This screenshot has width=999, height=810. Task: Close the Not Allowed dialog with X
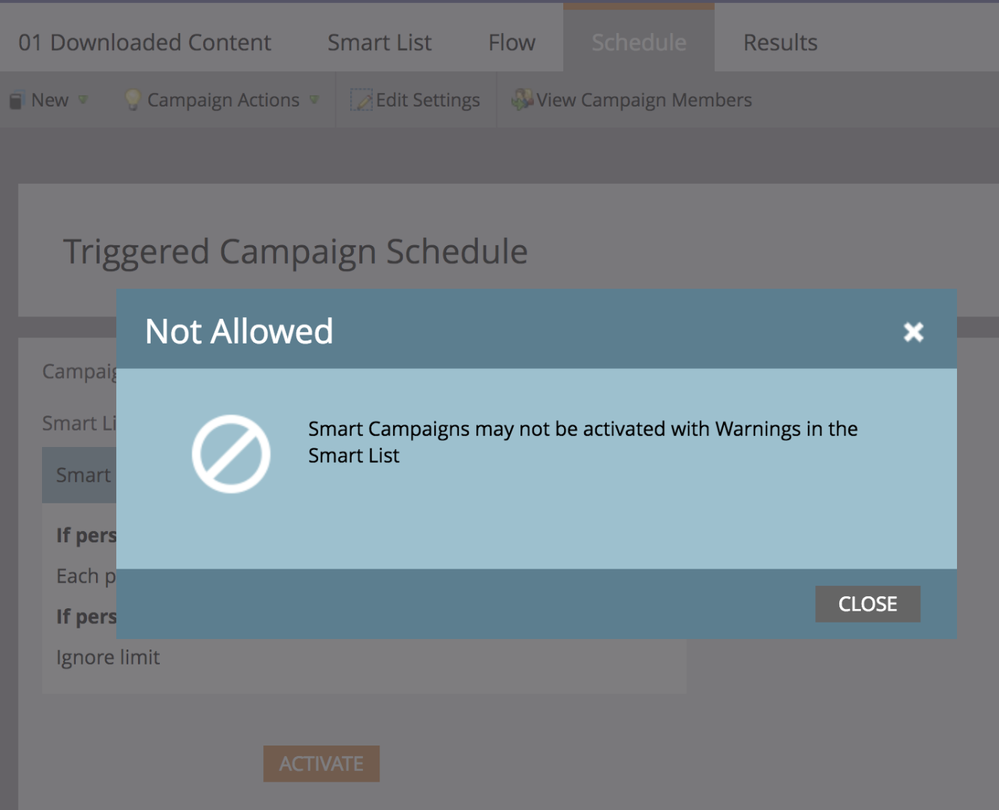[913, 331]
